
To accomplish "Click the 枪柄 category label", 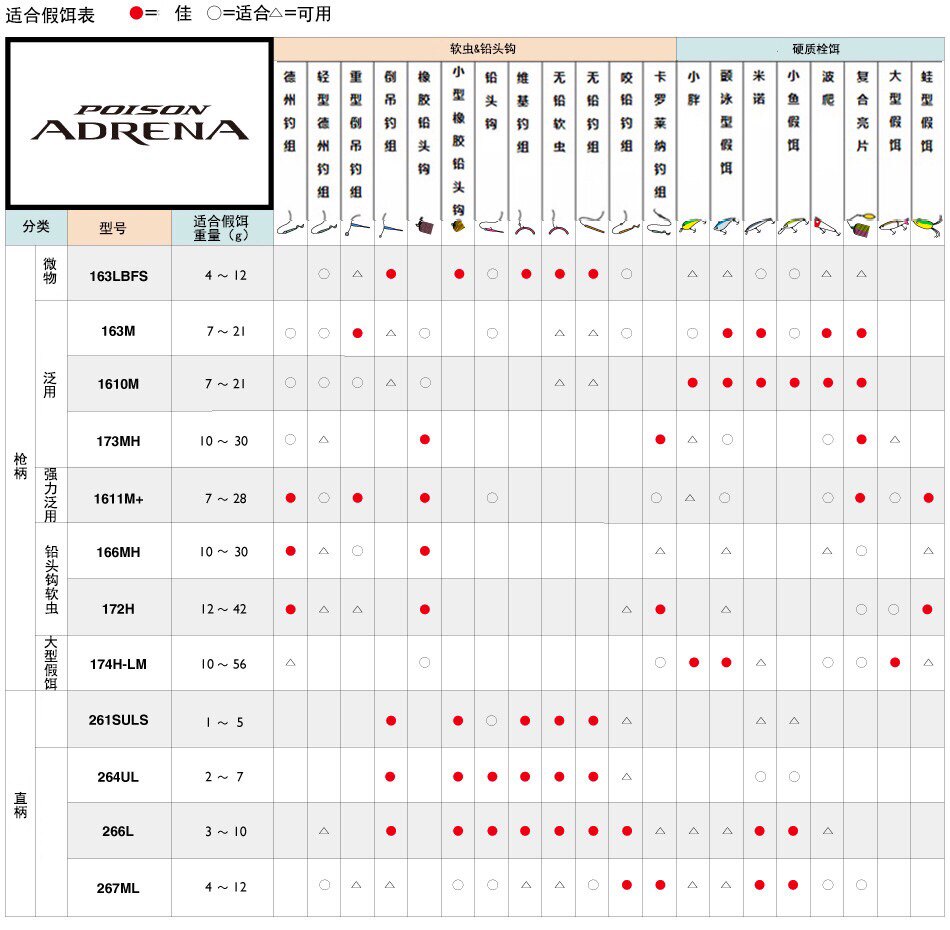I will [x=21, y=467].
